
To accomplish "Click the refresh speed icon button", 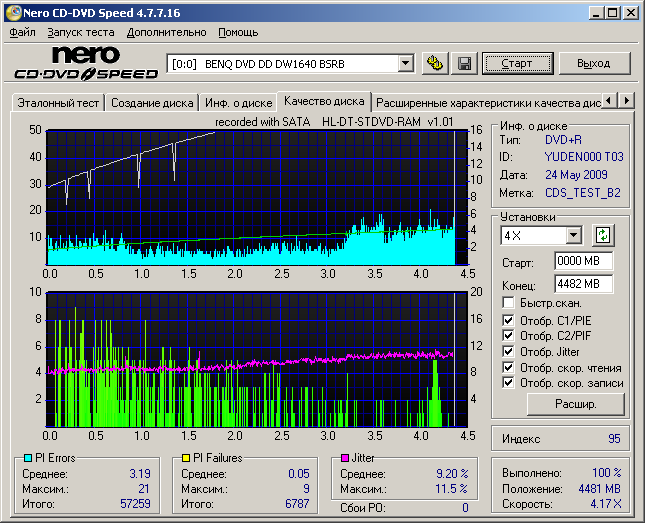I will (x=602, y=236).
